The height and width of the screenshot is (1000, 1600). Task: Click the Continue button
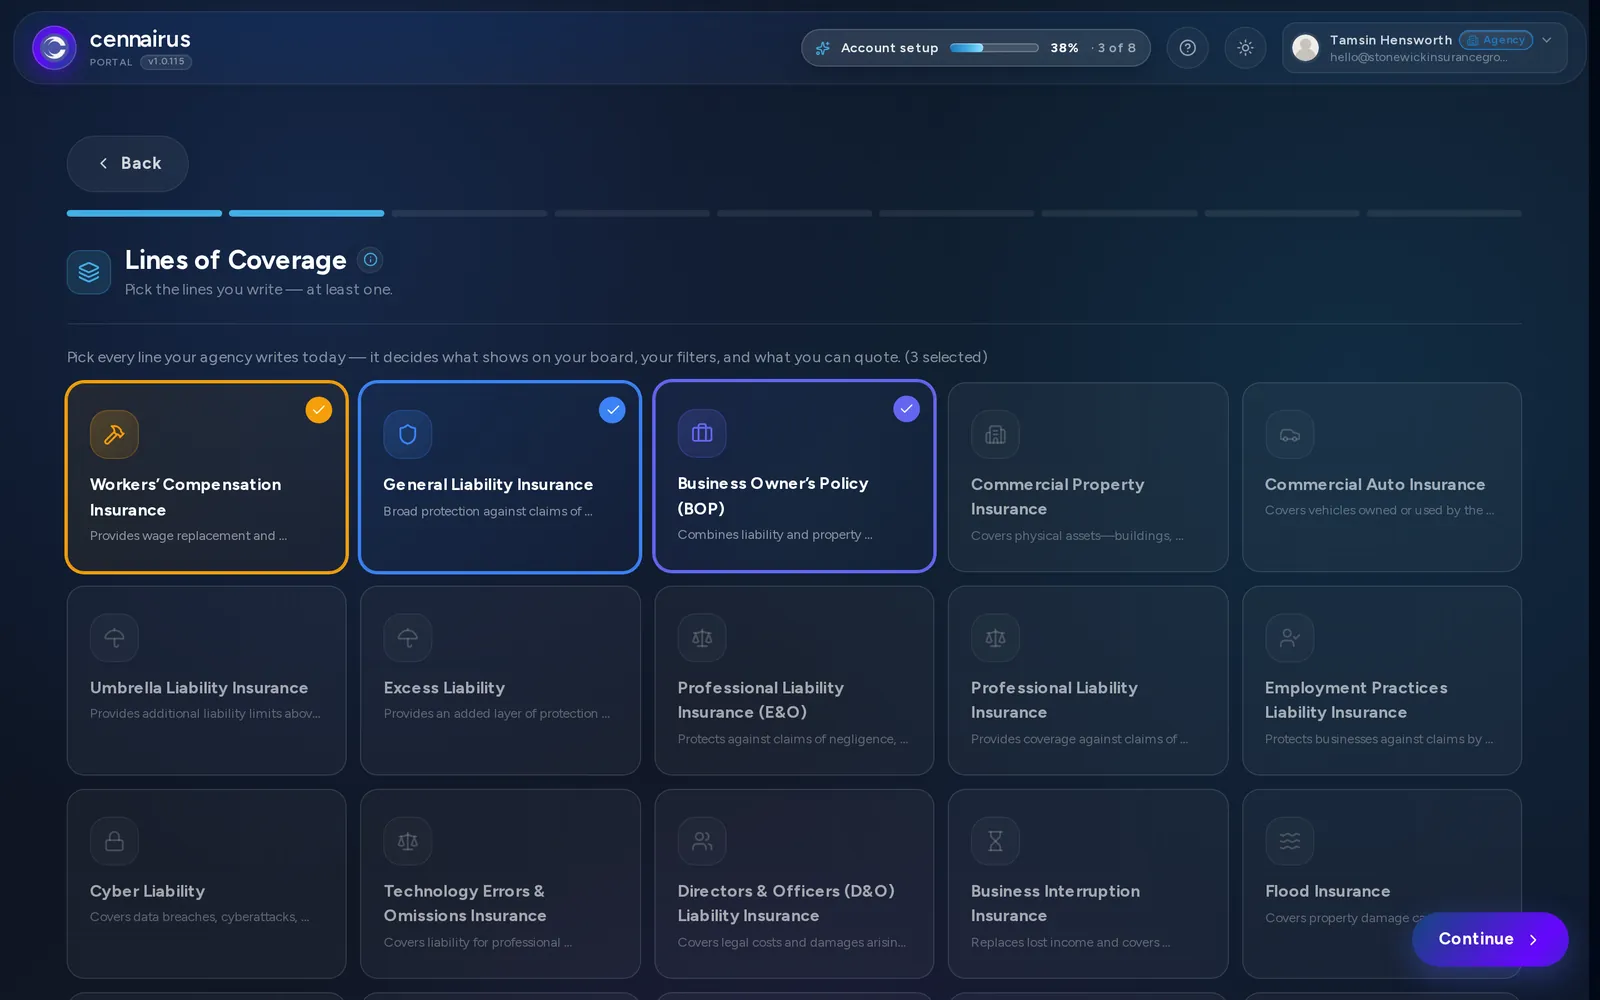click(1489, 939)
